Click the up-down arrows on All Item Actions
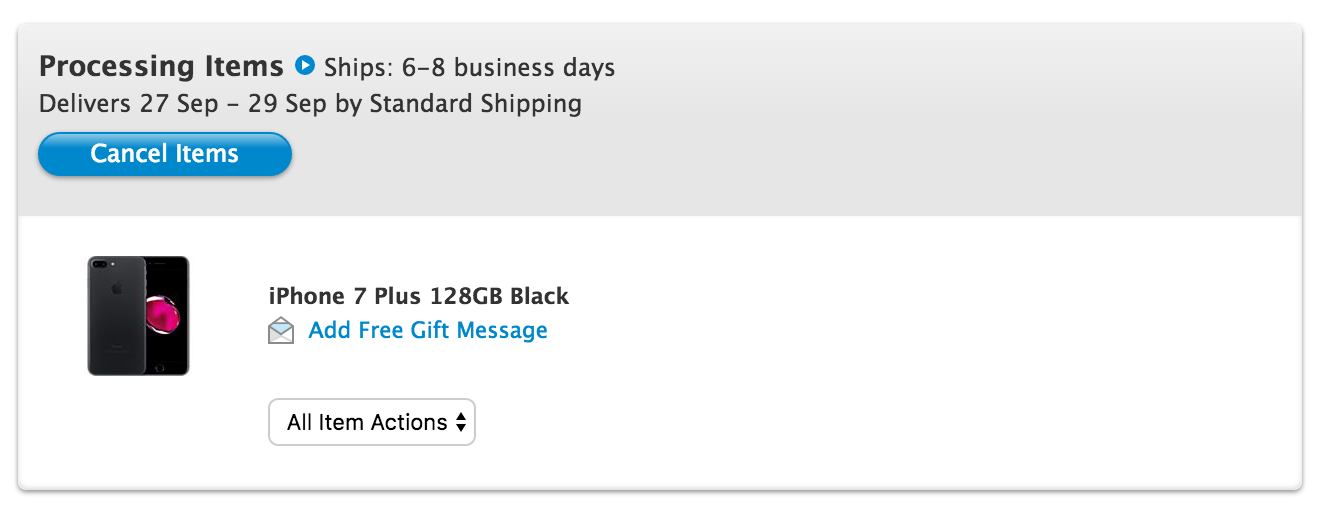1340x516 pixels. (x=461, y=423)
